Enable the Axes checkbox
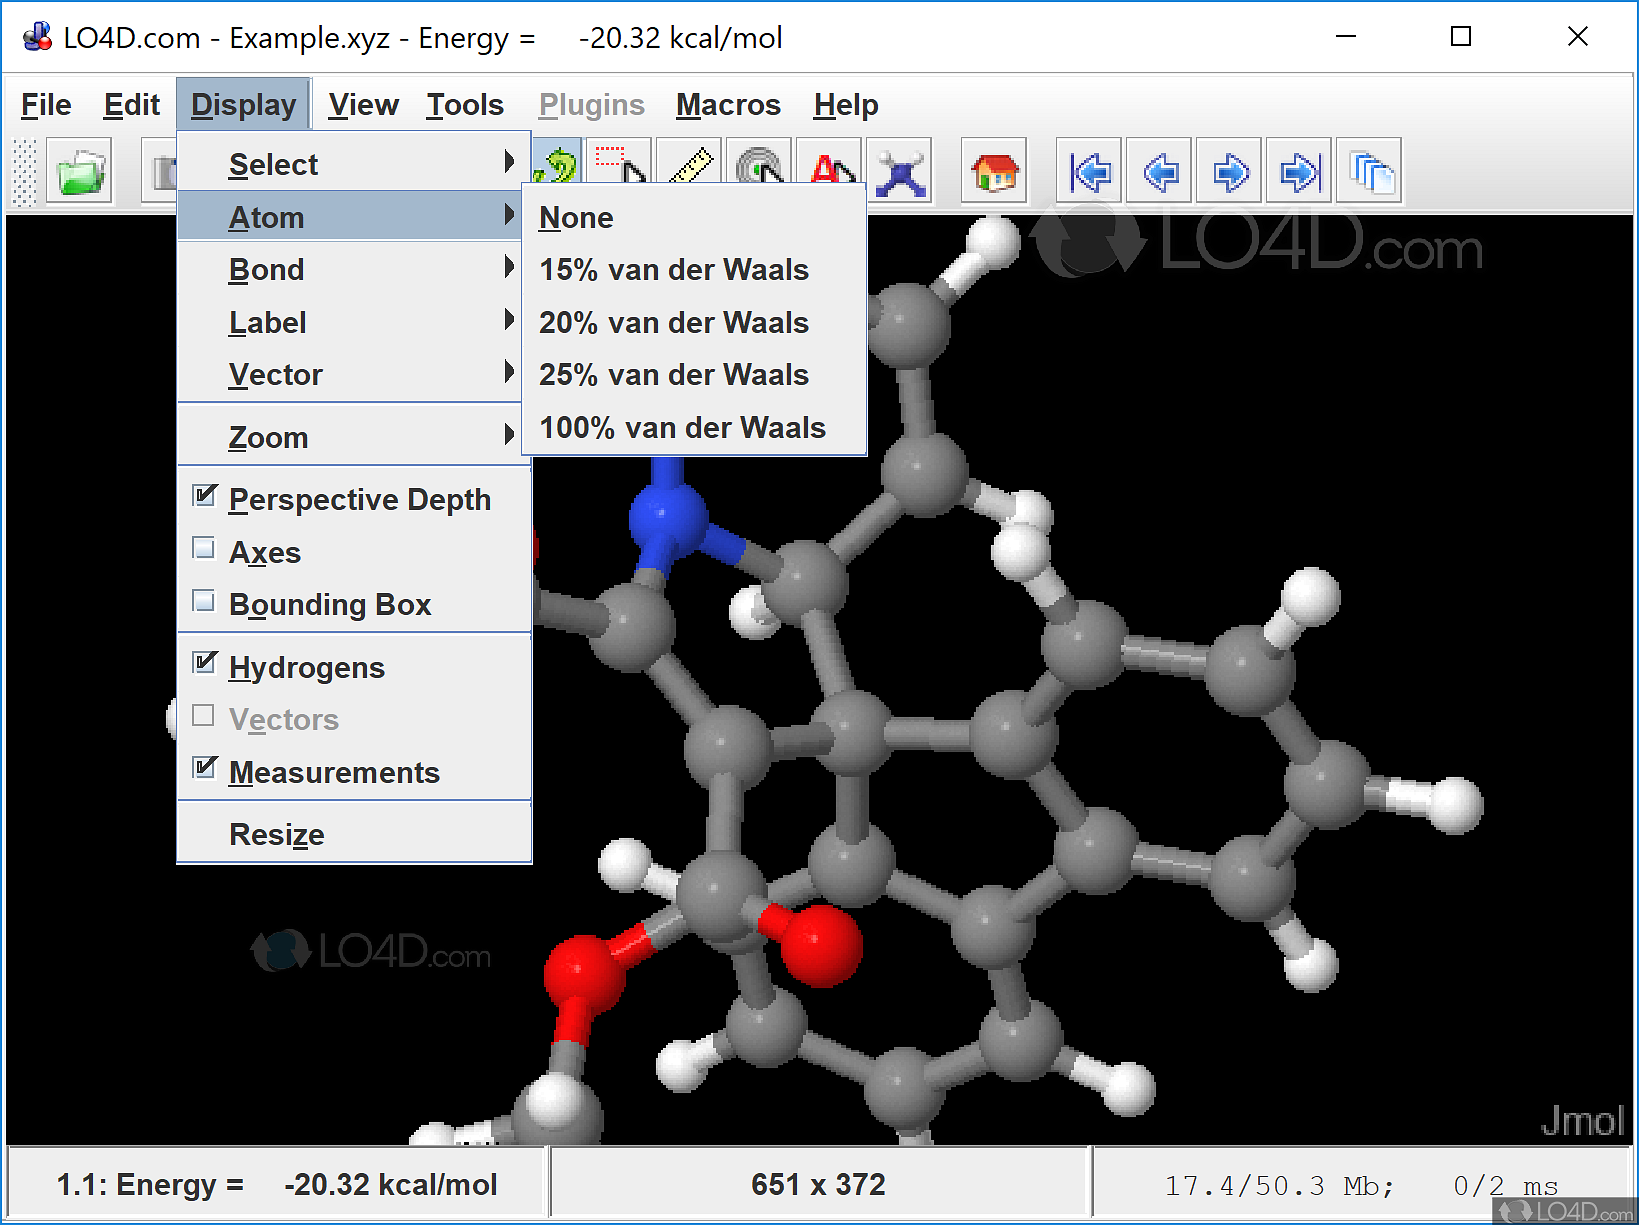 click(x=204, y=548)
